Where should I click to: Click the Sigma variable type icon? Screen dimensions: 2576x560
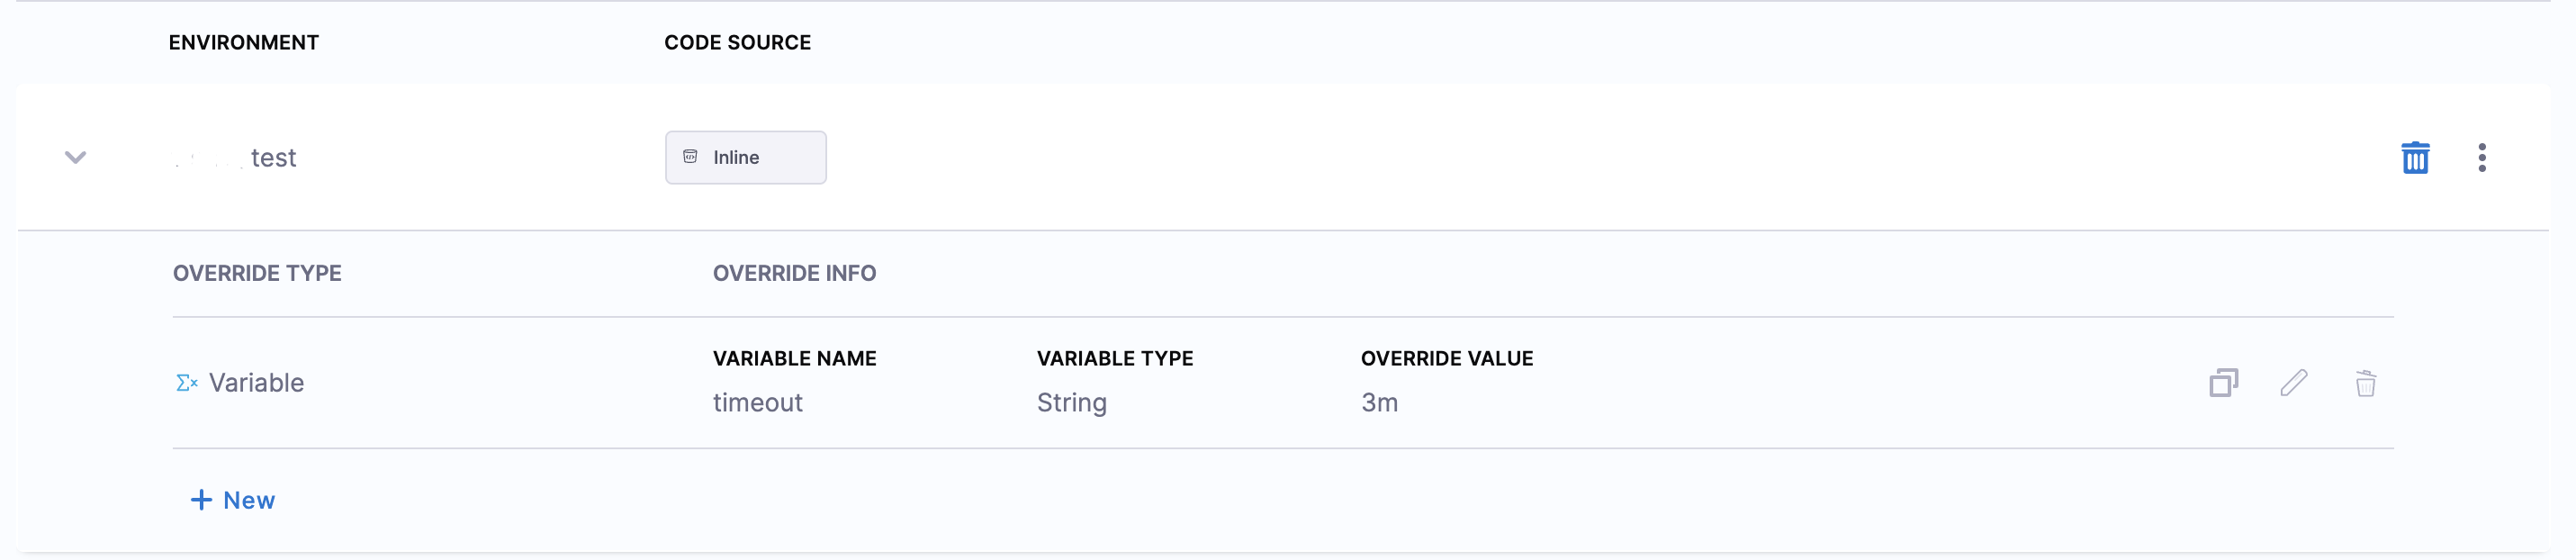186,383
